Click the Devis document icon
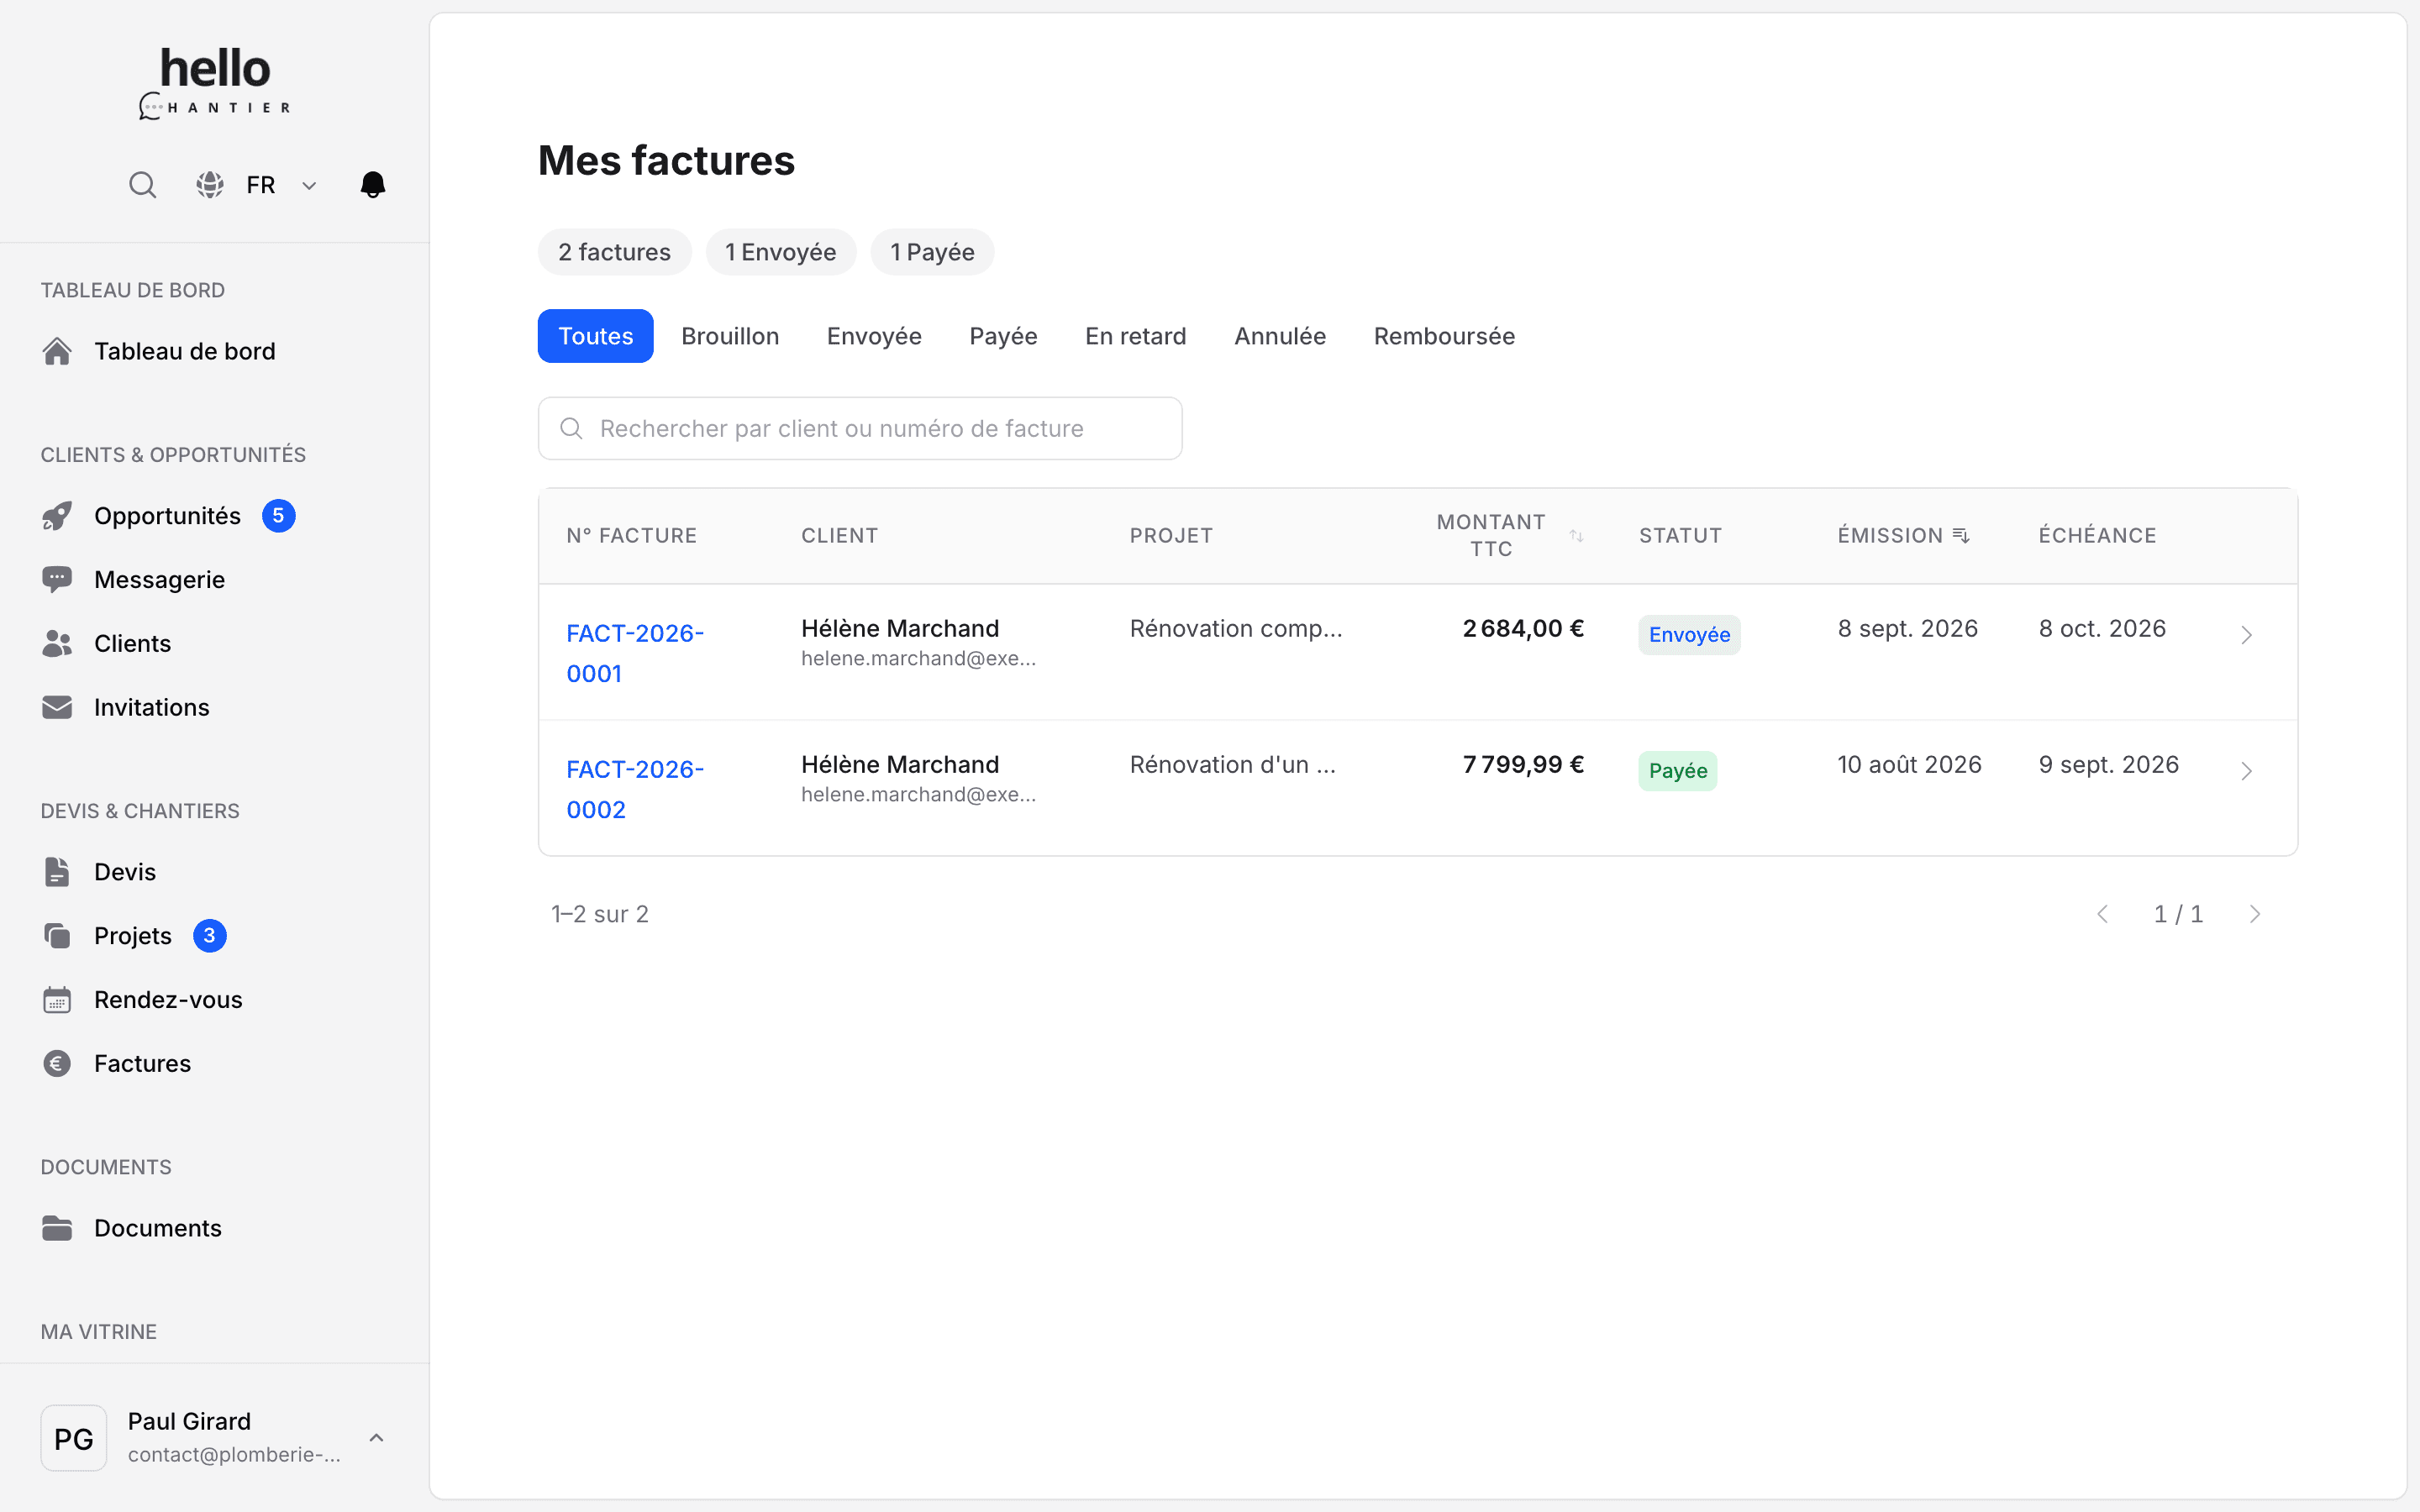This screenshot has width=2420, height=1512. [x=57, y=872]
